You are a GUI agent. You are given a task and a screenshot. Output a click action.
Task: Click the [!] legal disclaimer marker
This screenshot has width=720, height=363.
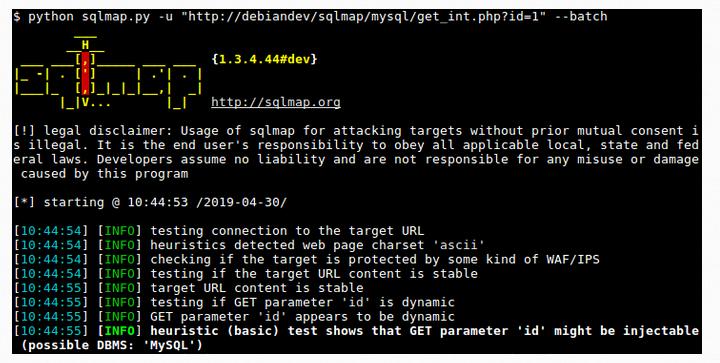(24, 131)
